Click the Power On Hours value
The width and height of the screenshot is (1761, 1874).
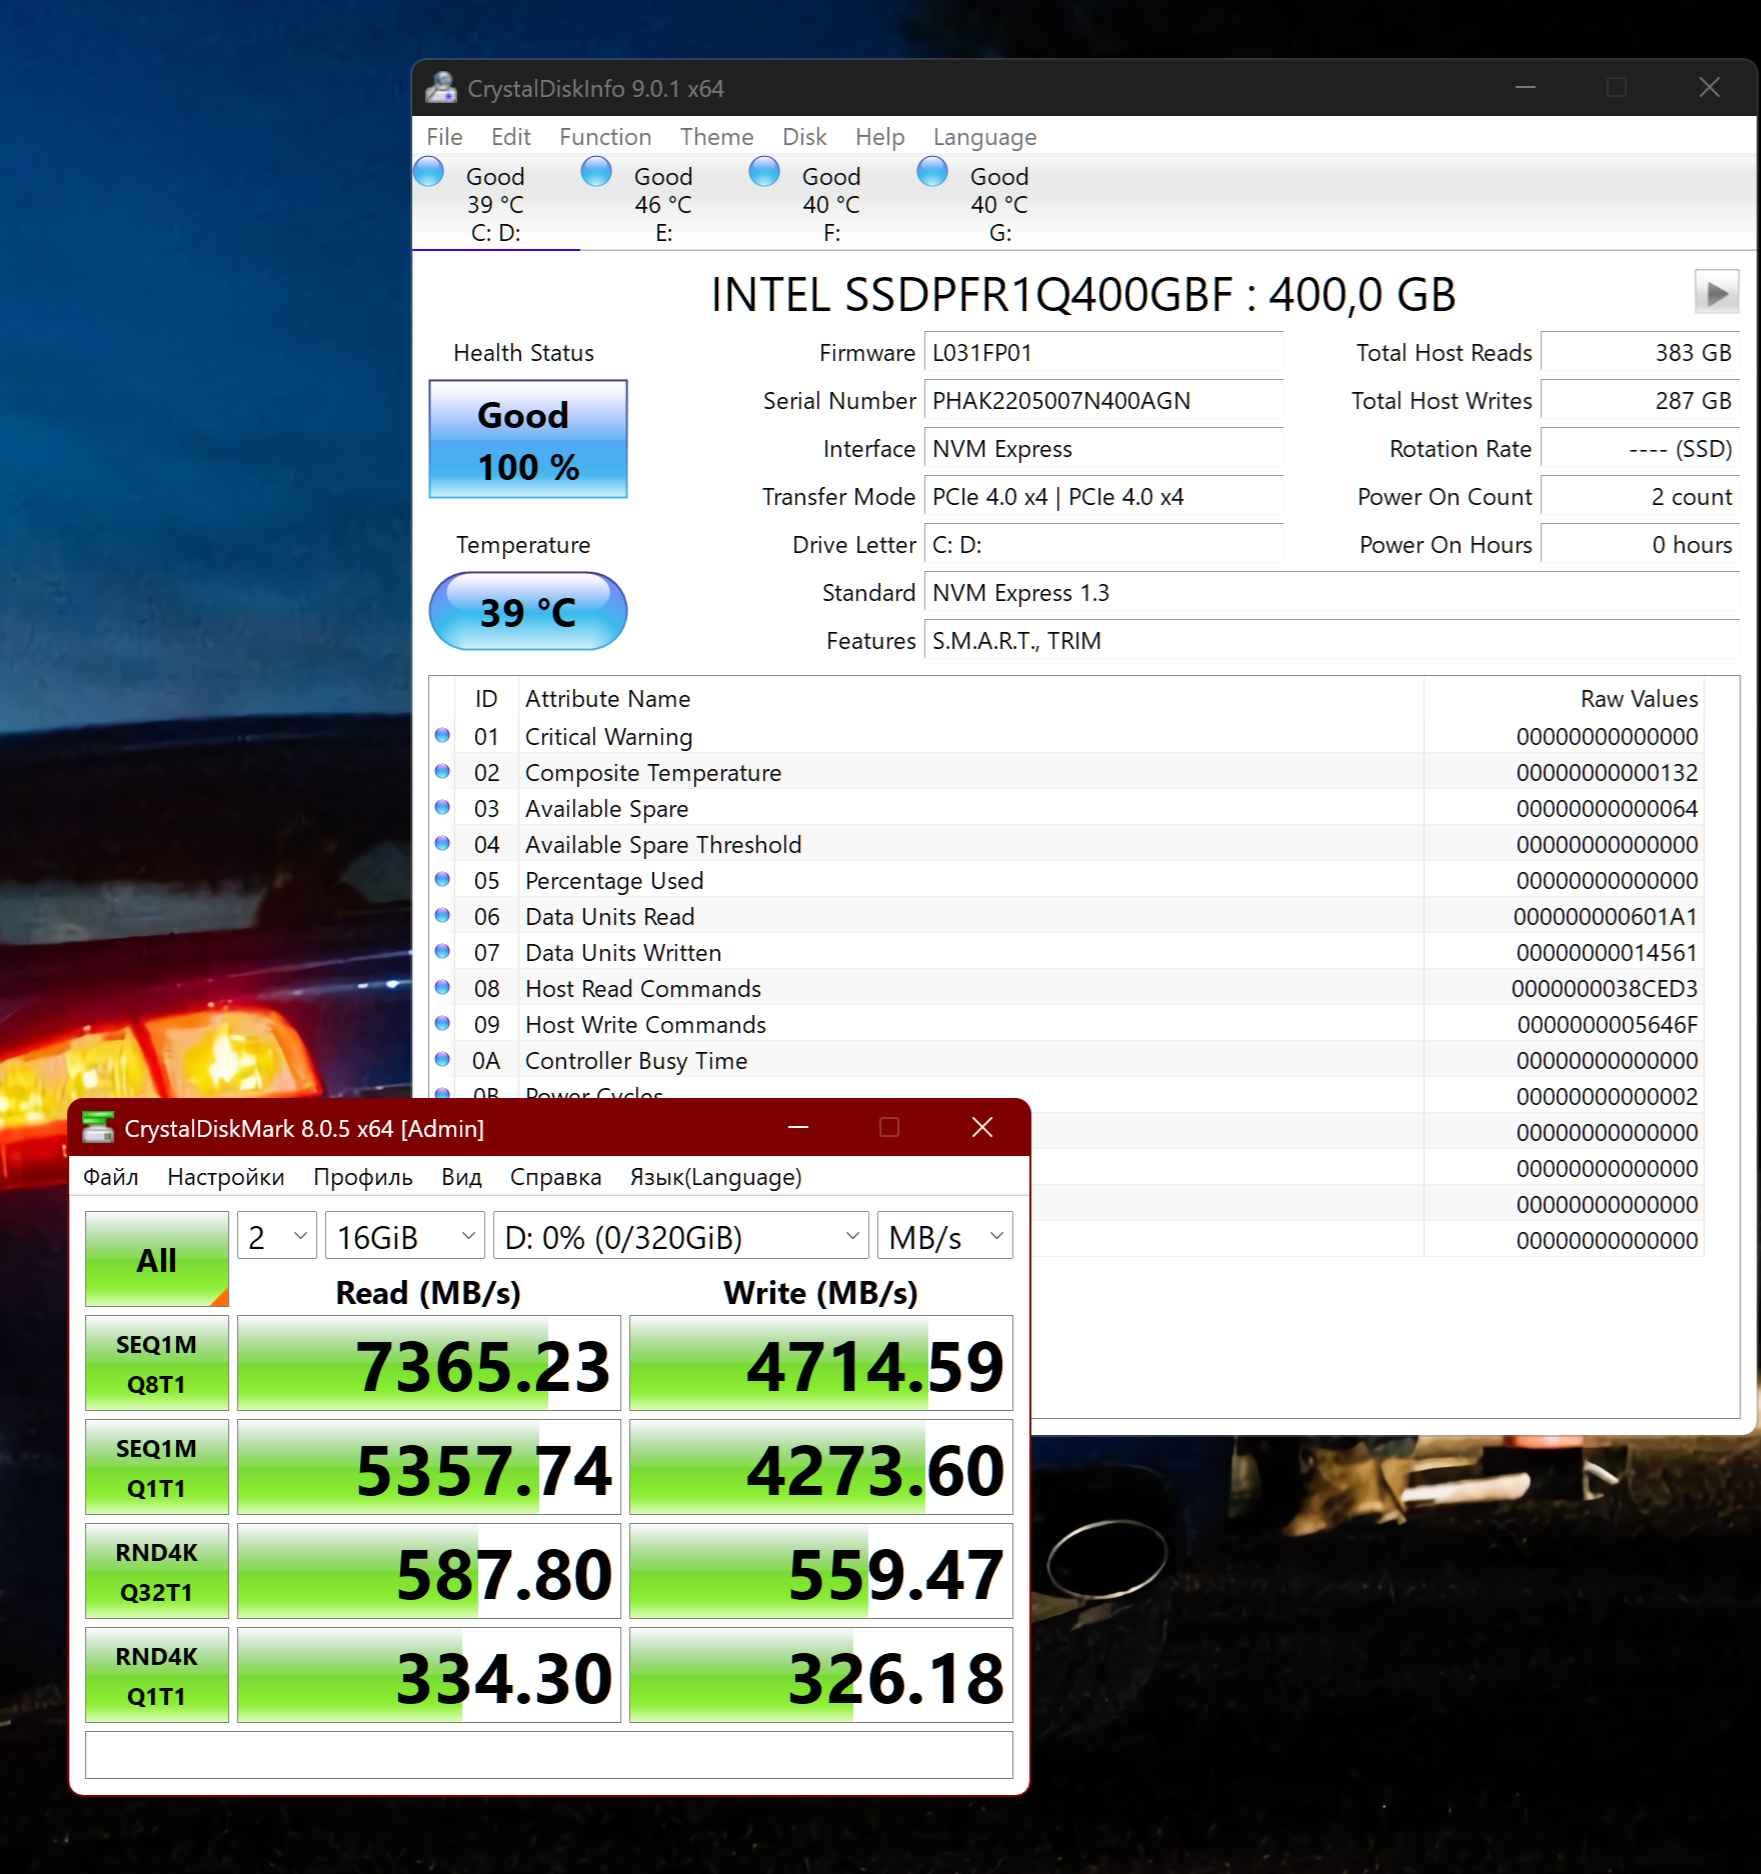1640,545
